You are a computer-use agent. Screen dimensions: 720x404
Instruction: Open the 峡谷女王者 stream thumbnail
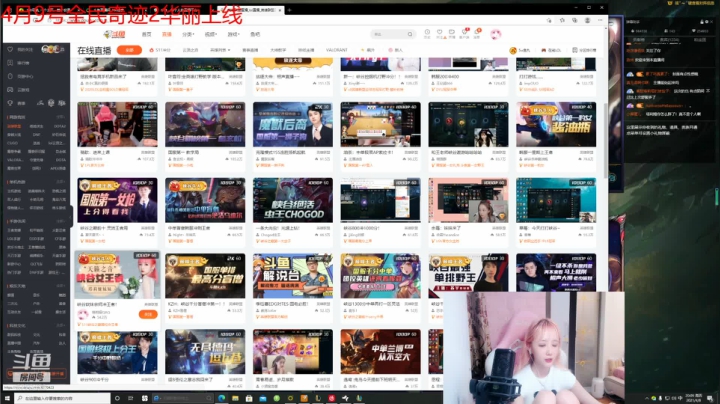(x=117, y=275)
